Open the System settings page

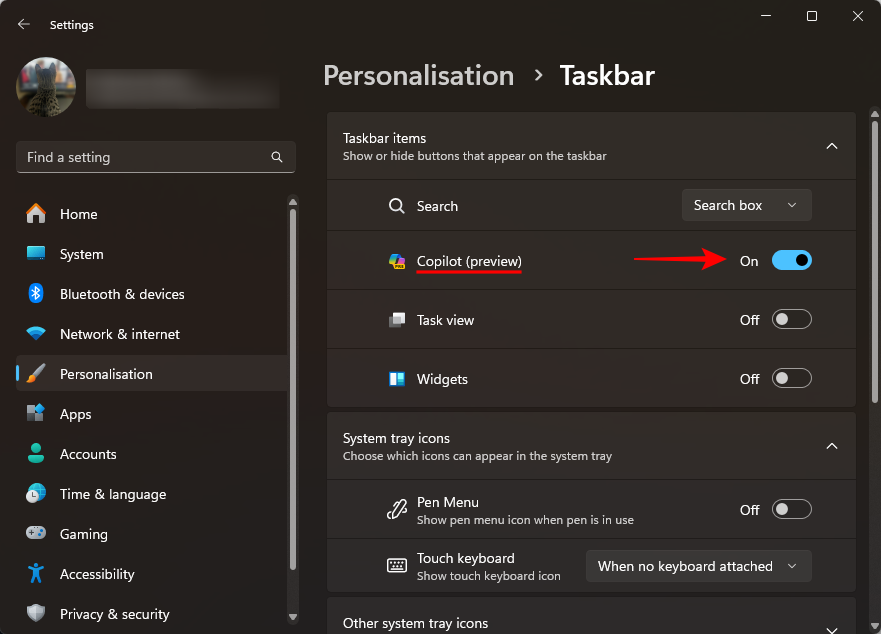(81, 254)
